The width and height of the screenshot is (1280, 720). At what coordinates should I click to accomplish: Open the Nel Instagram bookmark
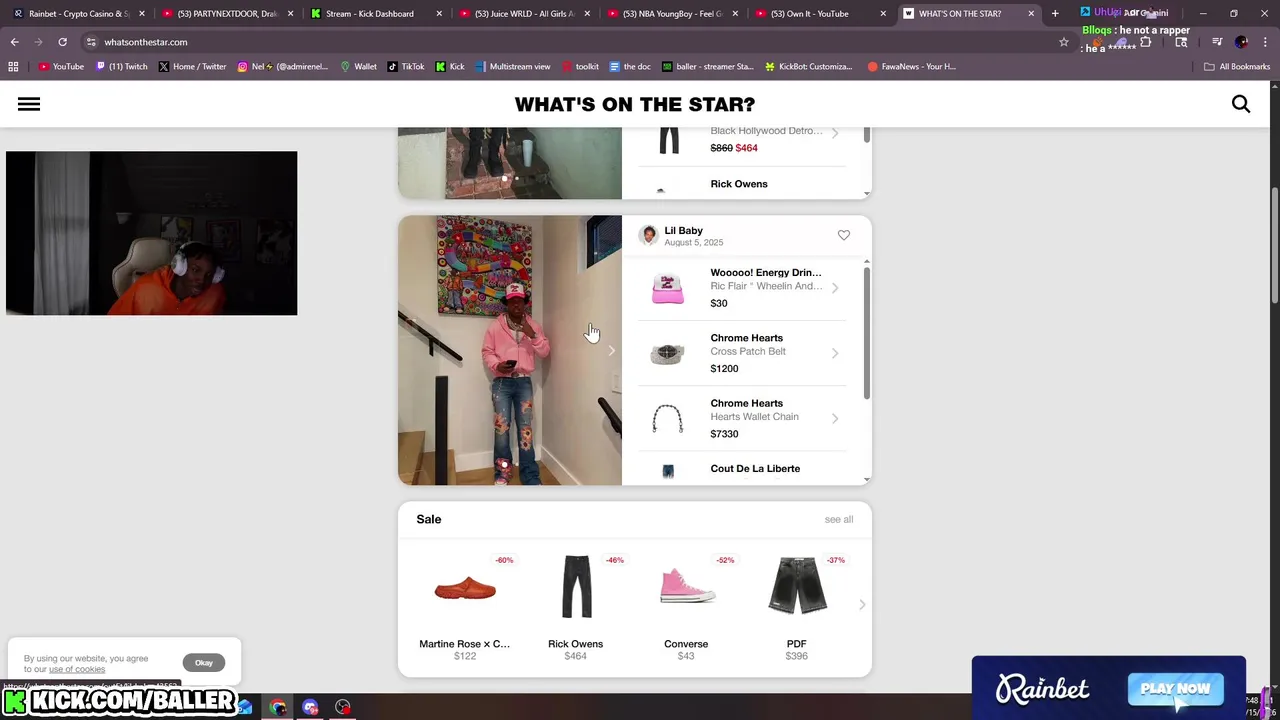(x=283, y=67)
